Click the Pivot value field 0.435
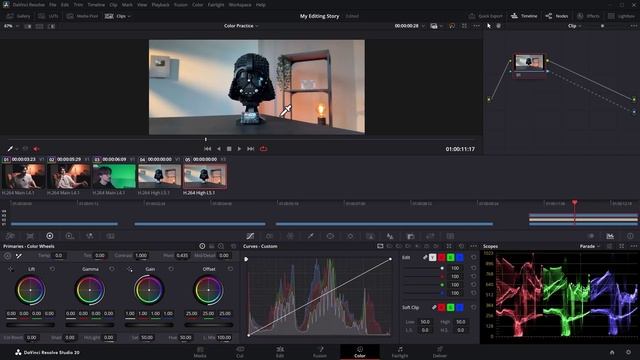The image size is (640, 360). [182, 256]
